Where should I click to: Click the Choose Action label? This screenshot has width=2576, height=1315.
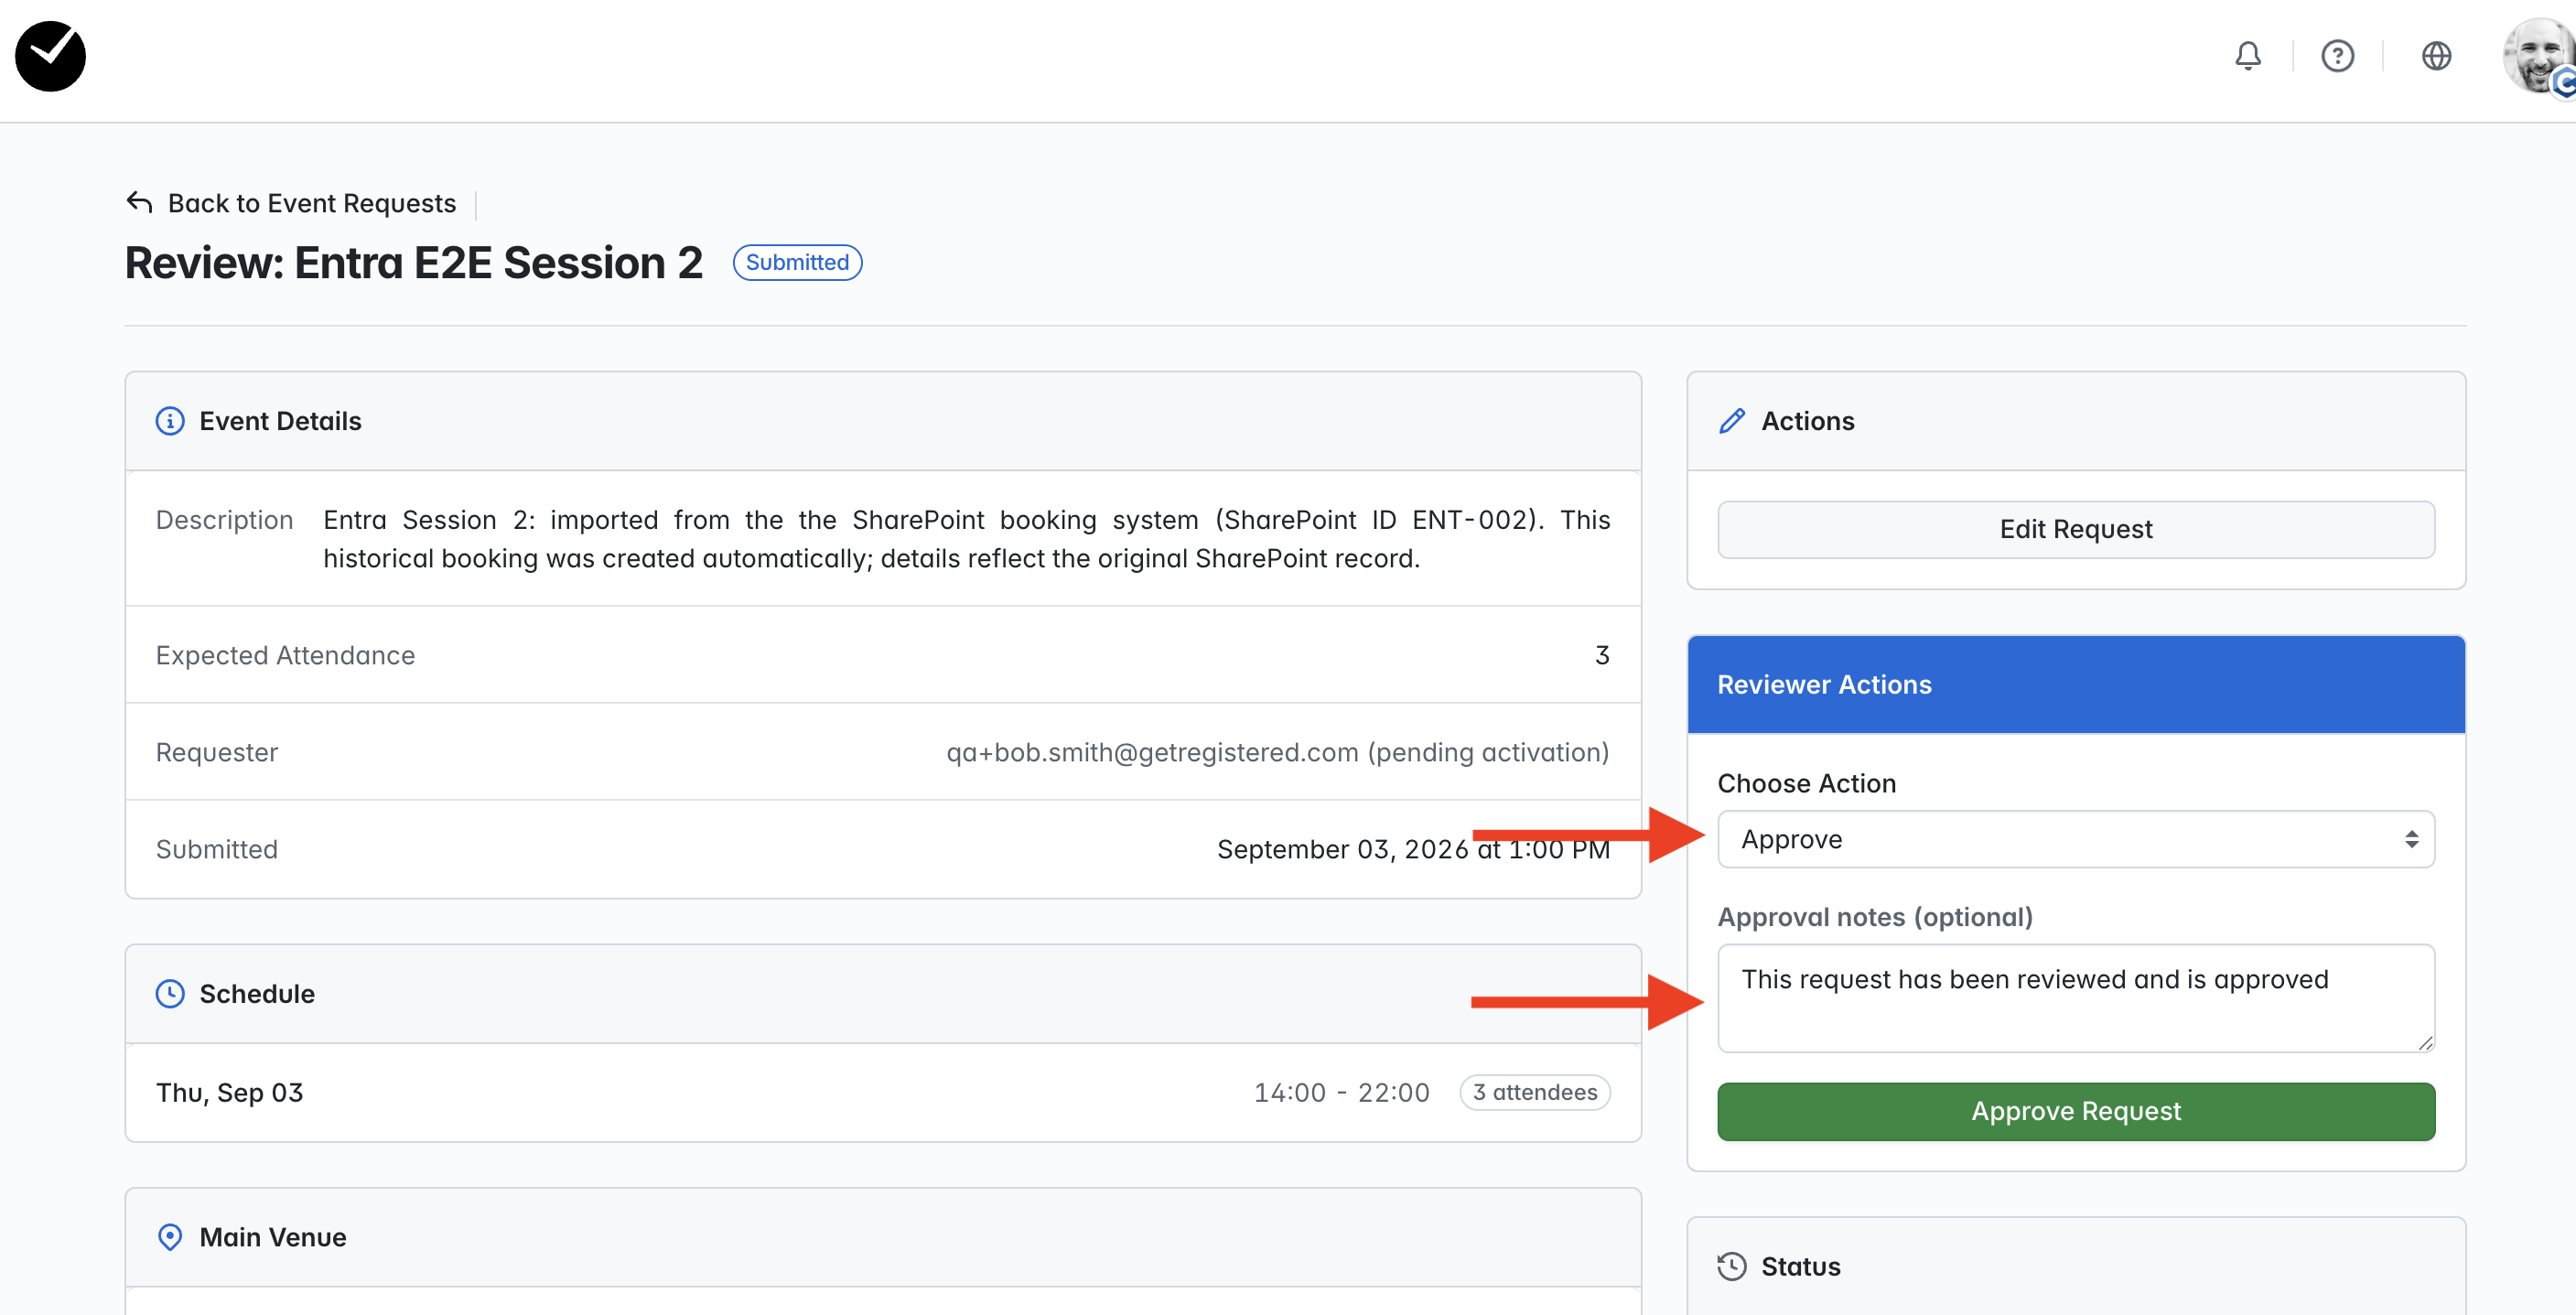tap(1807, 783)
